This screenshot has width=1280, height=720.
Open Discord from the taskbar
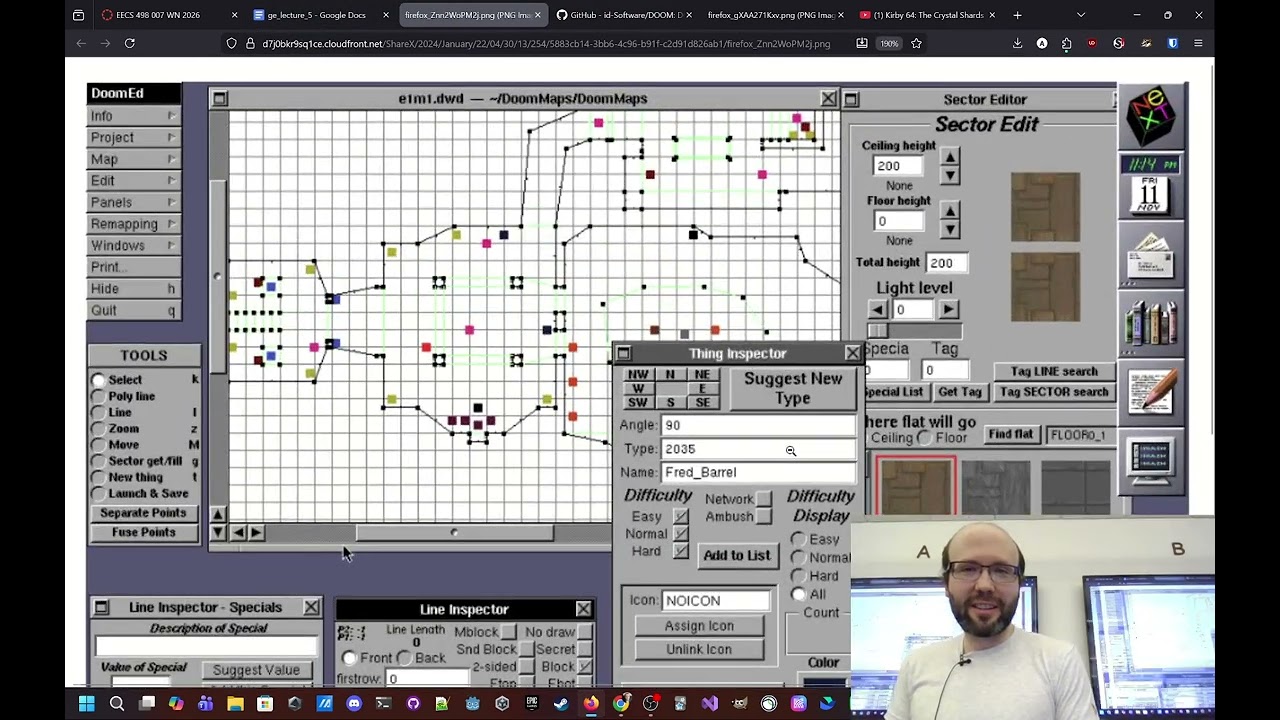point(353,704)
